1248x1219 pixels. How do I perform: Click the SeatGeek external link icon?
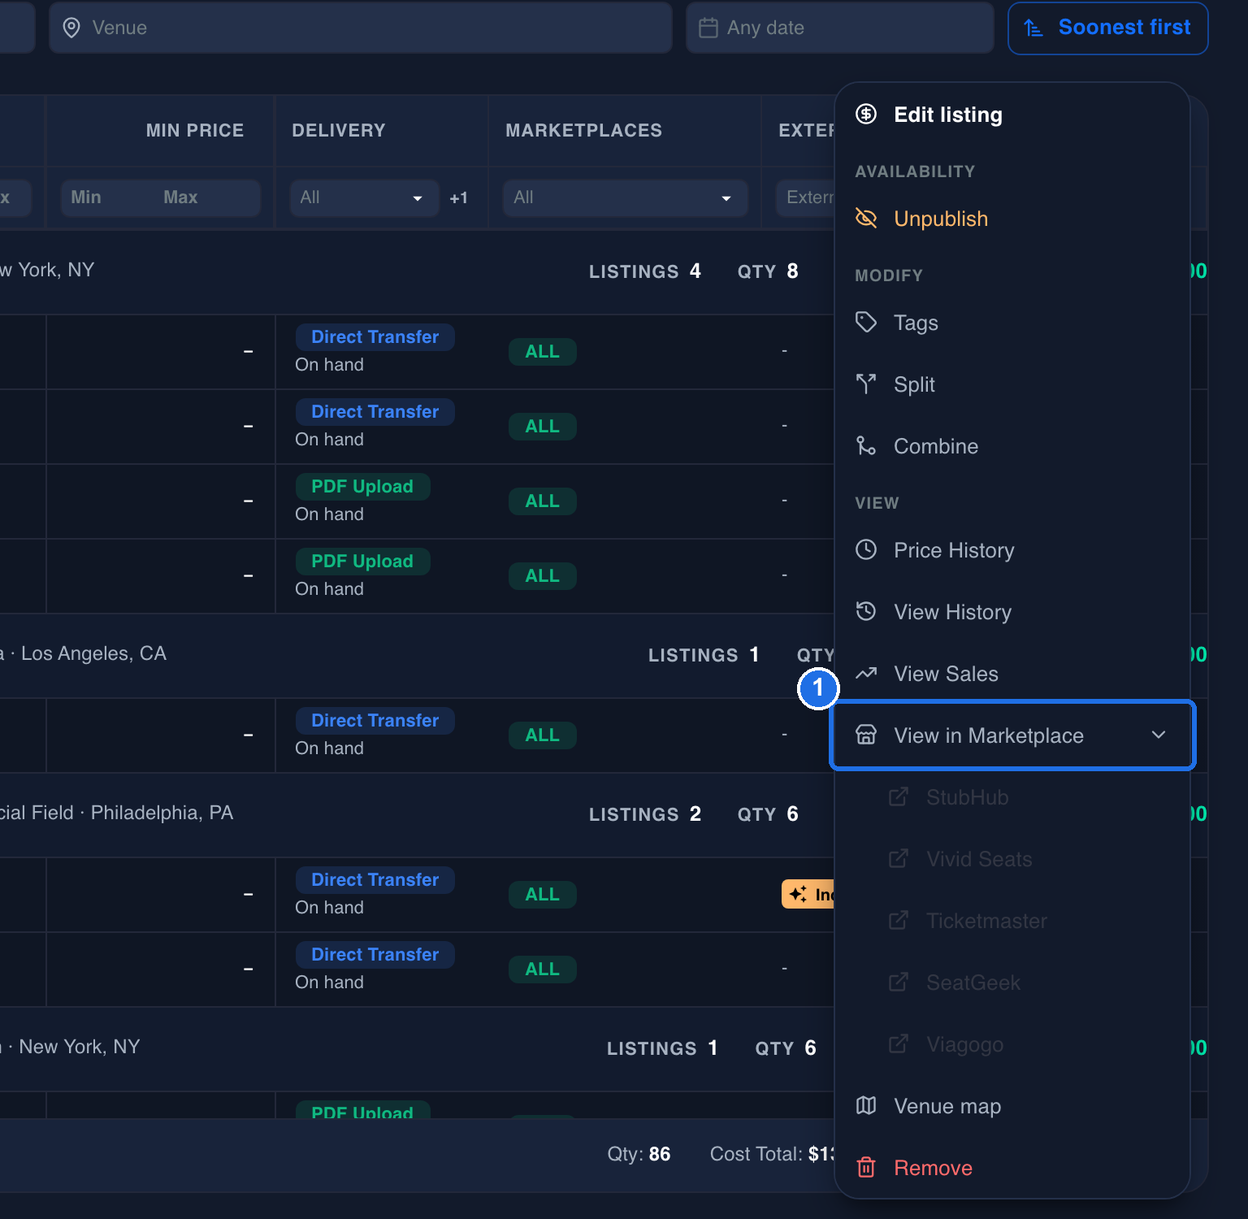[899, 983]
